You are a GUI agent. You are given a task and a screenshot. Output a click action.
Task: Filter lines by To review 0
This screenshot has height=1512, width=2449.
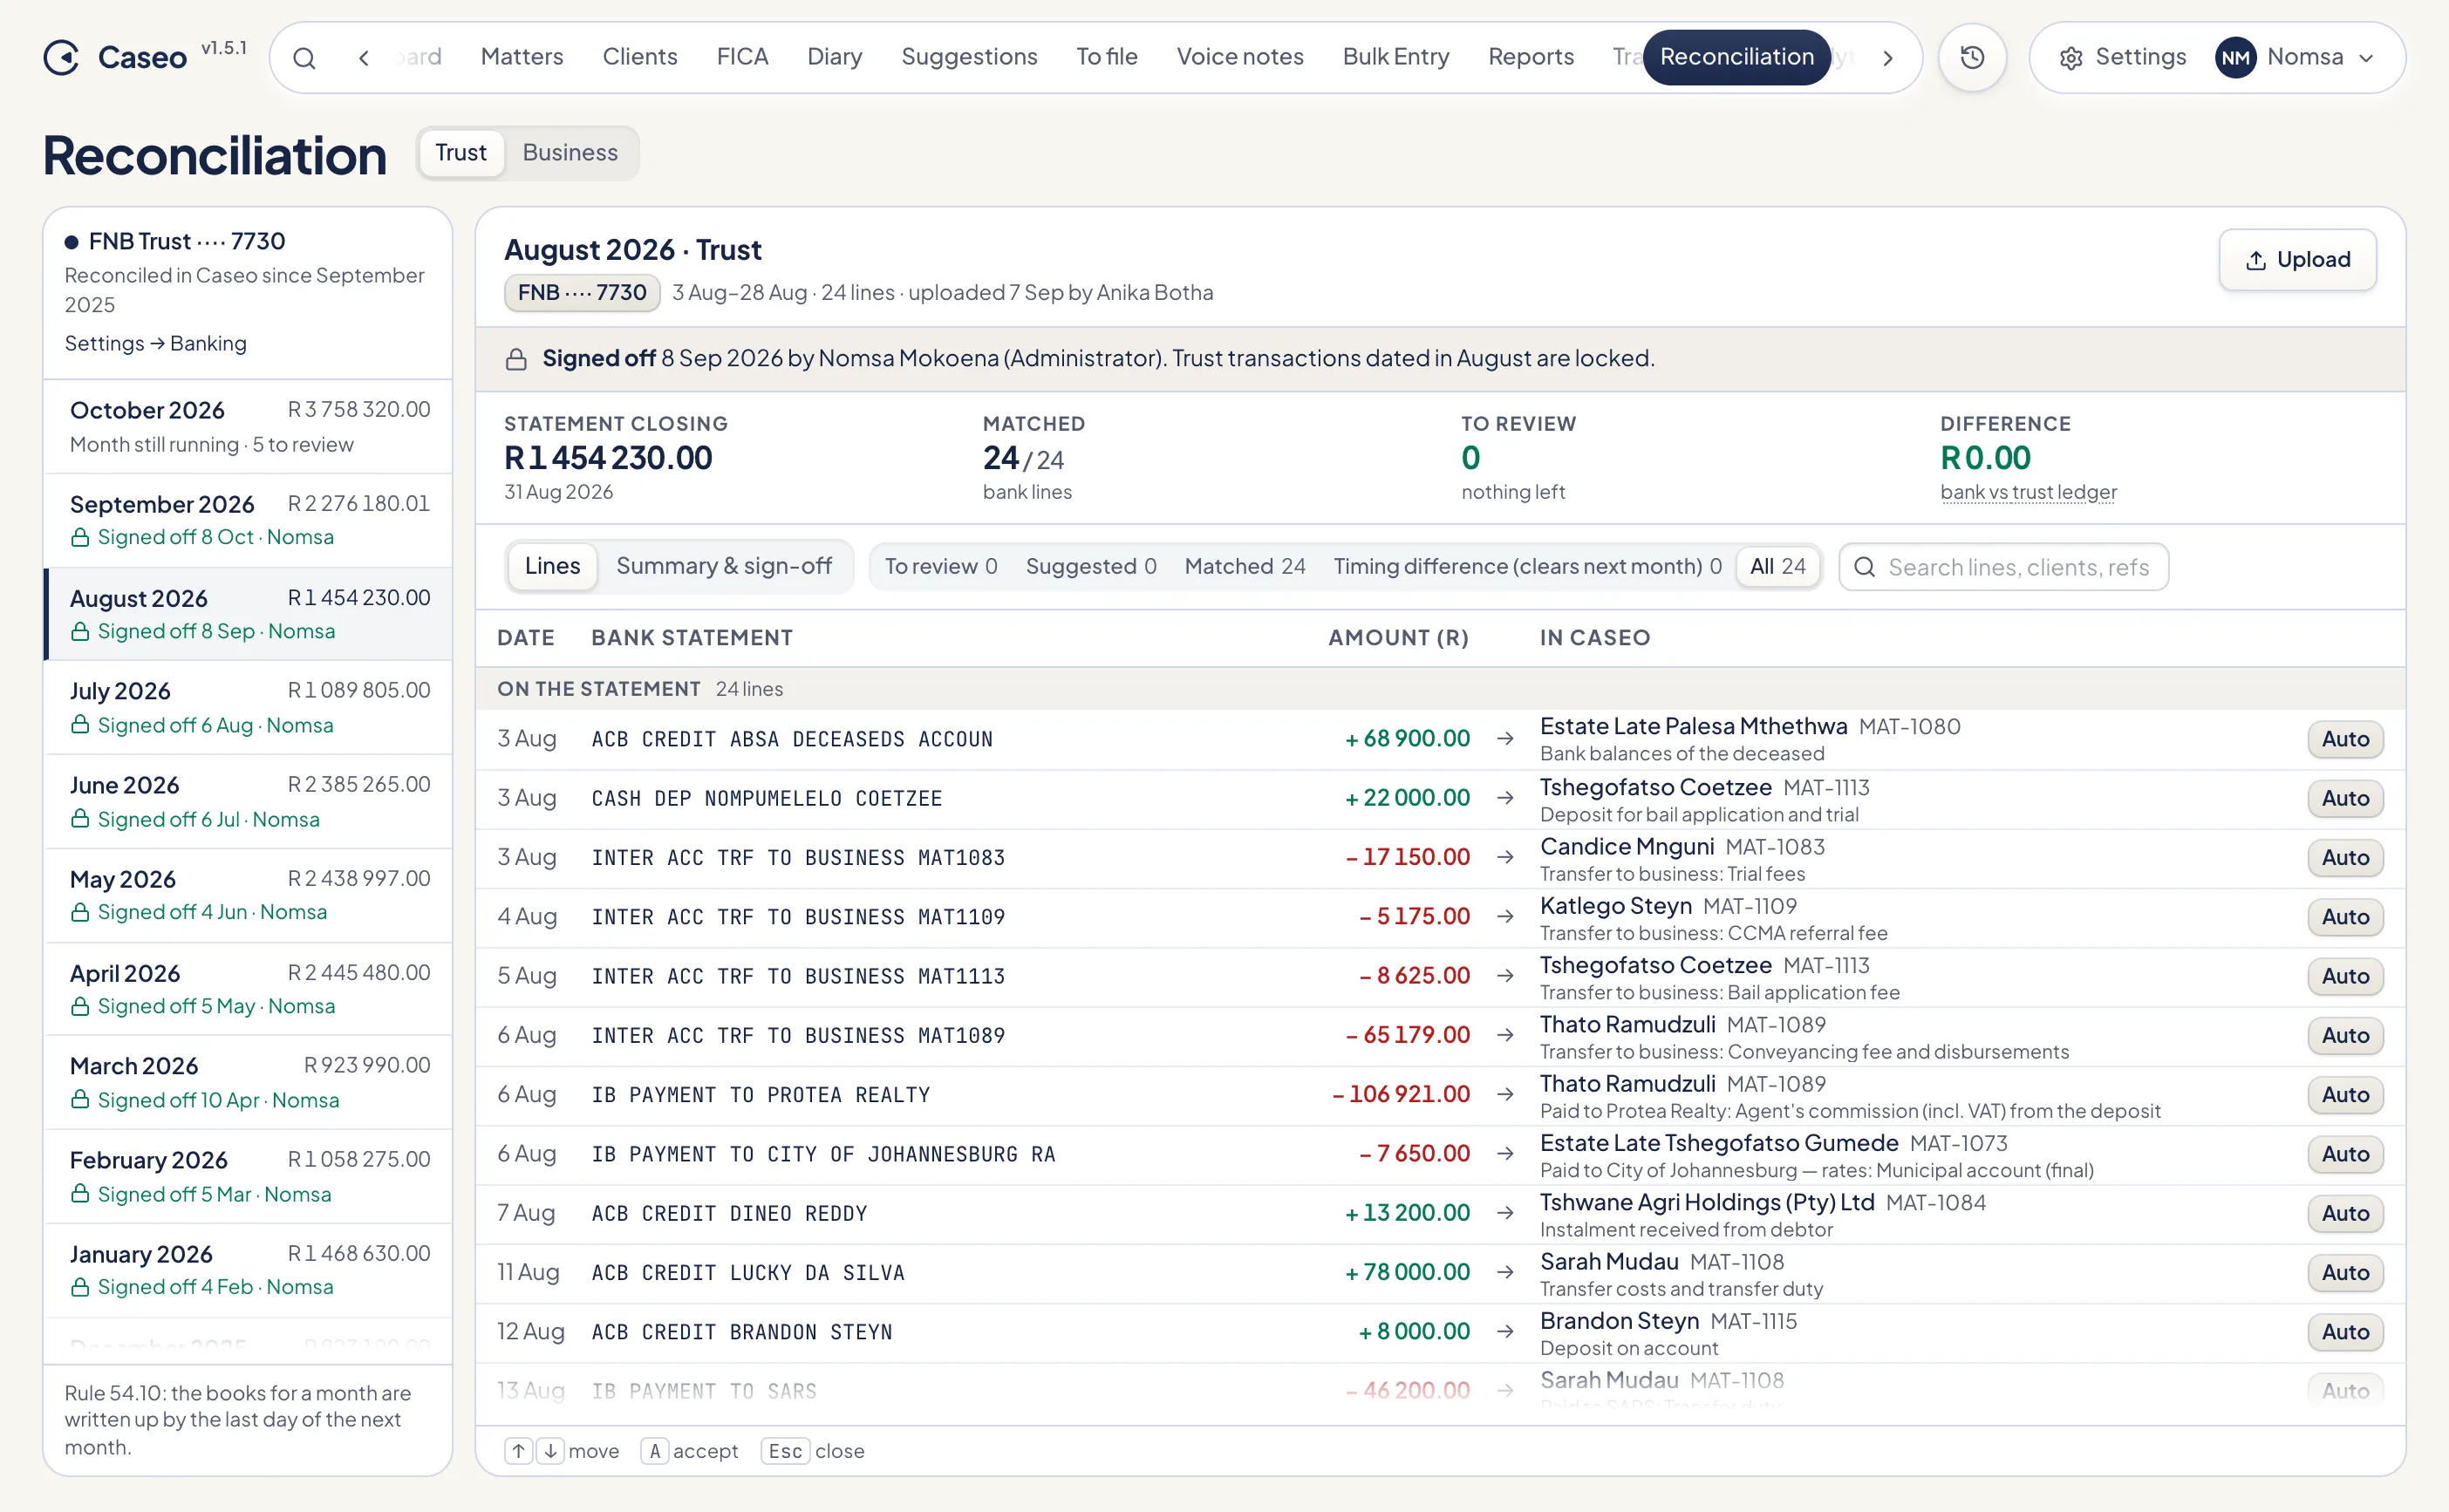coord(941,567)
